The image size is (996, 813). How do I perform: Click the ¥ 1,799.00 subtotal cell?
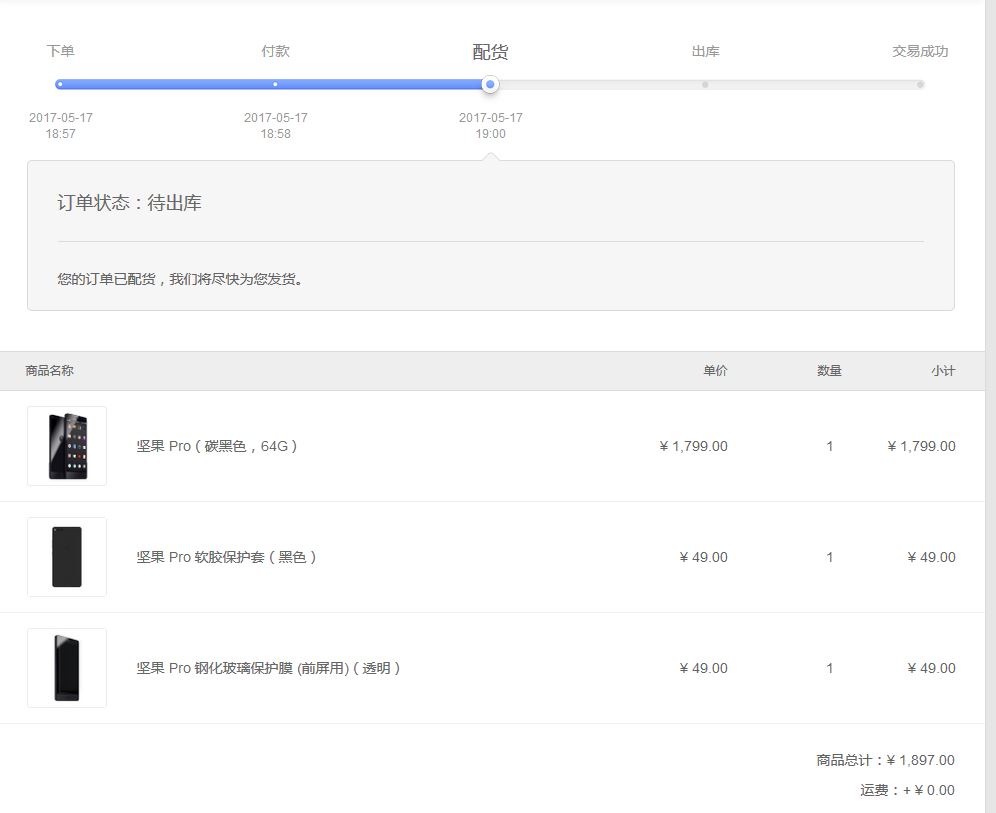[x=922, y=446]
